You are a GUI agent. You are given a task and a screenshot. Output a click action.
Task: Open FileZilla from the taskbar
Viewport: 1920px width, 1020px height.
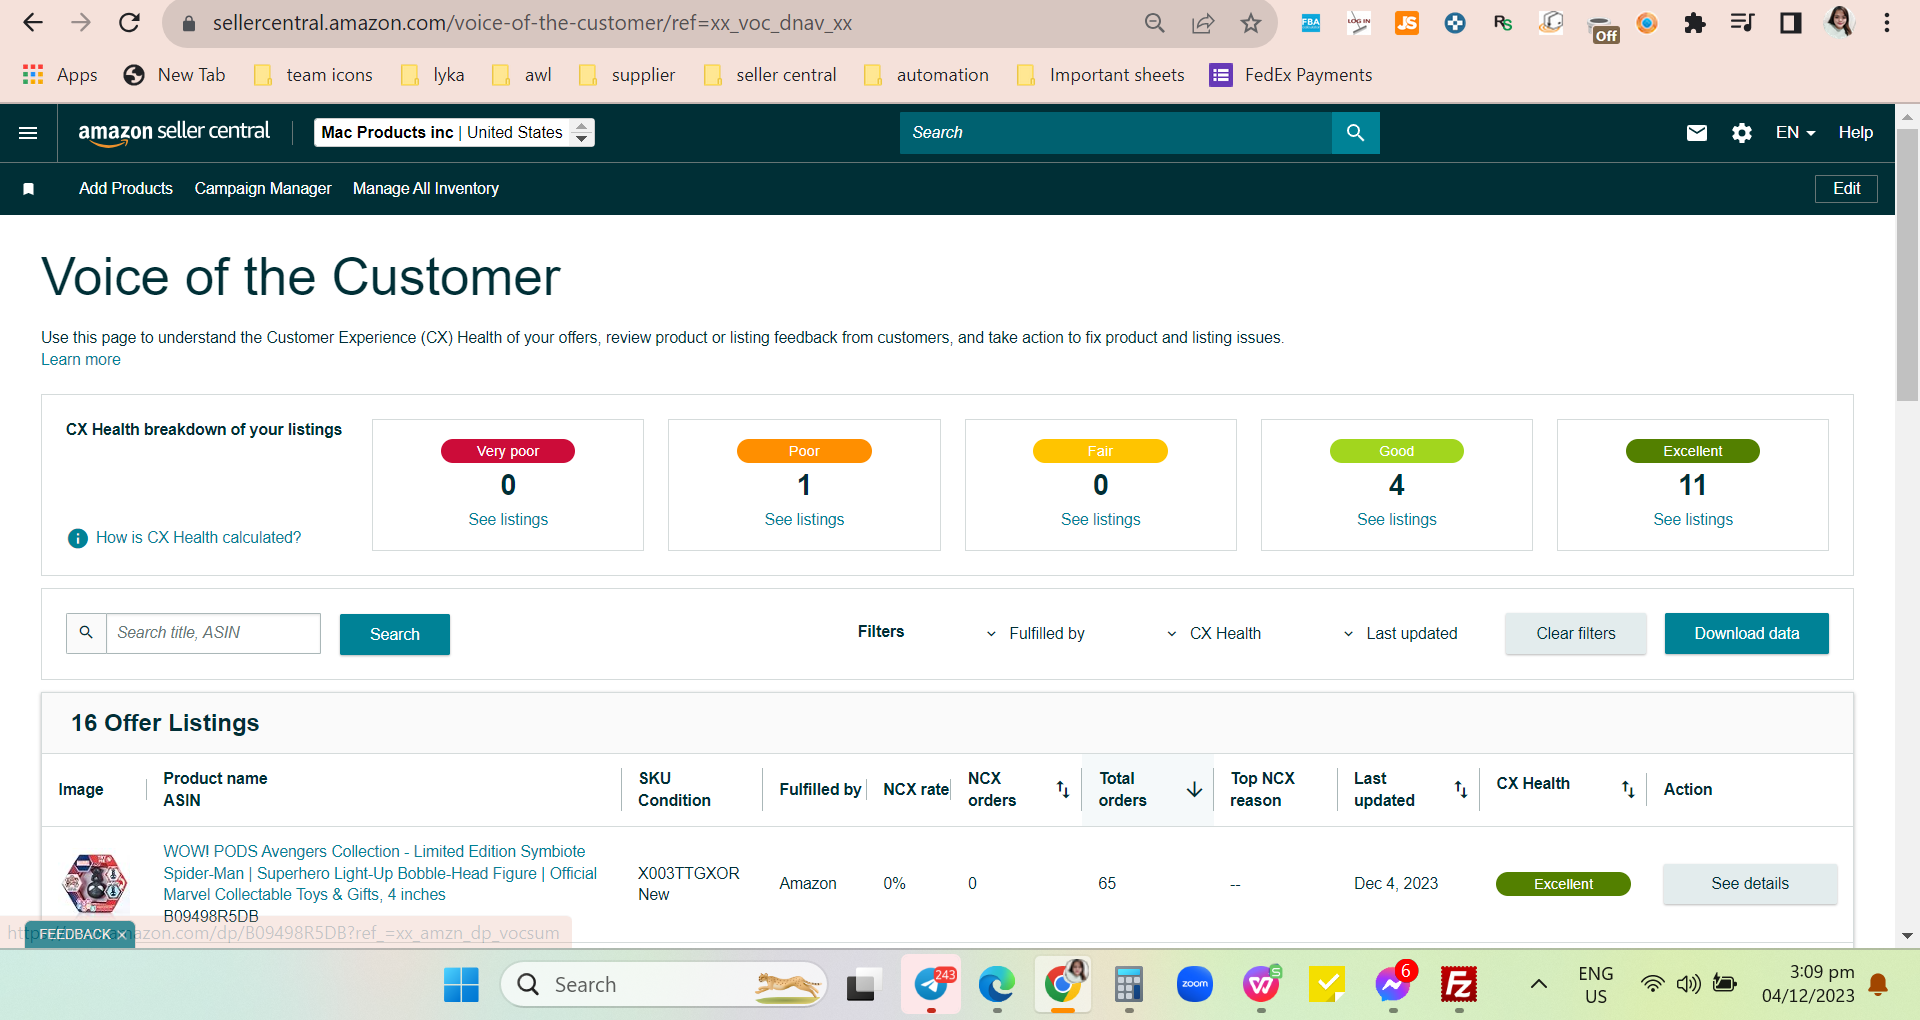pyautogui.click(x=1459, y=985)
